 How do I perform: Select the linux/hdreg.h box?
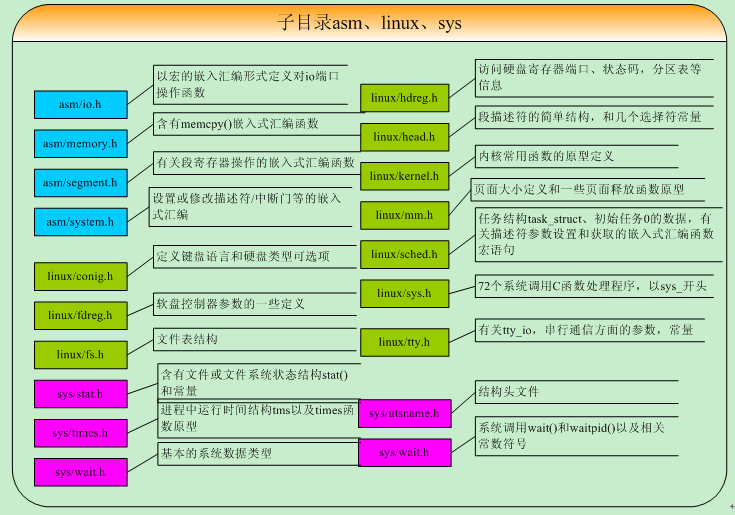point(405,98)
